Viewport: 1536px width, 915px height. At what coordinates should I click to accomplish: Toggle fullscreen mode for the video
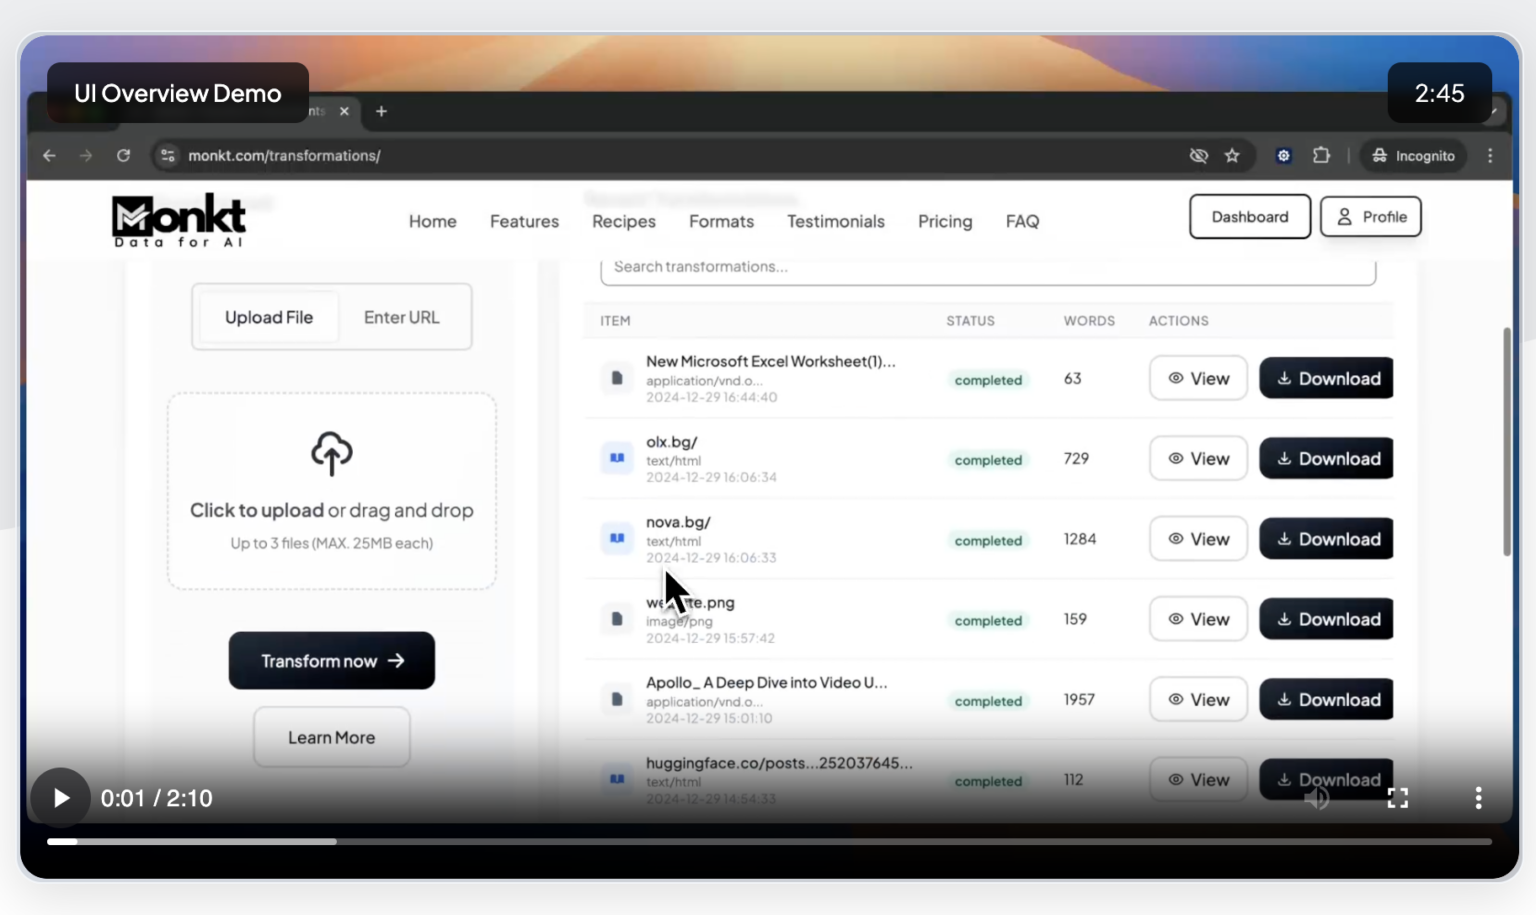(1398, 798)
